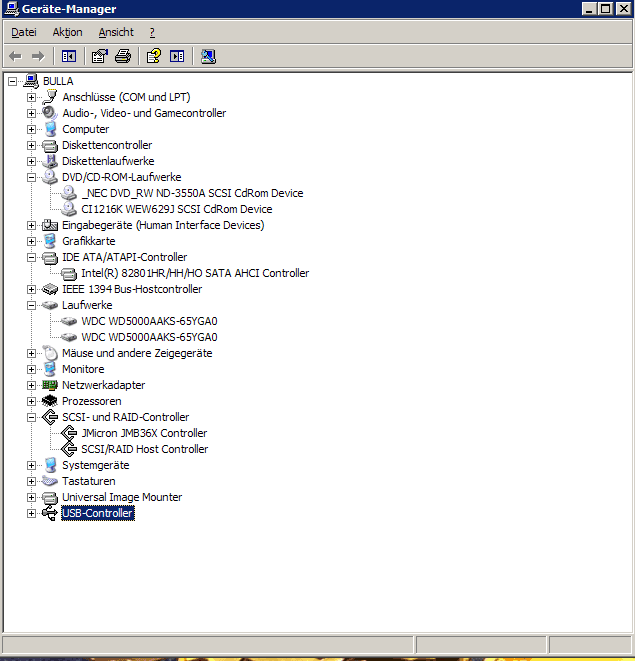Open Properties via the toolbar icon
This screenshot has height=661, width=635.
click(100, 56)
